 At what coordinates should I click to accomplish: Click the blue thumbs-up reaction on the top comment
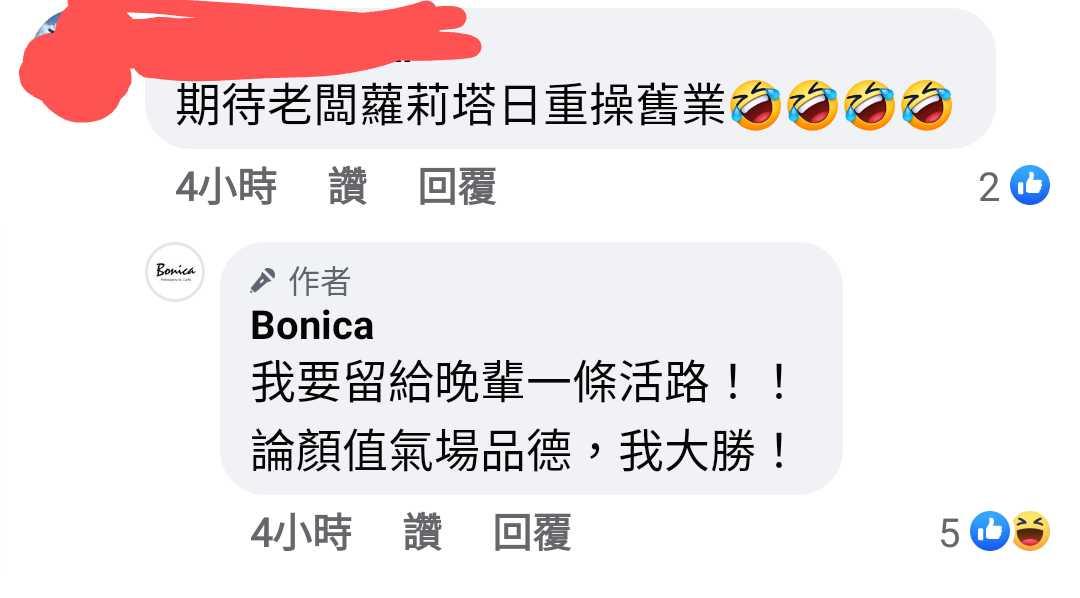click(1030, 186)
